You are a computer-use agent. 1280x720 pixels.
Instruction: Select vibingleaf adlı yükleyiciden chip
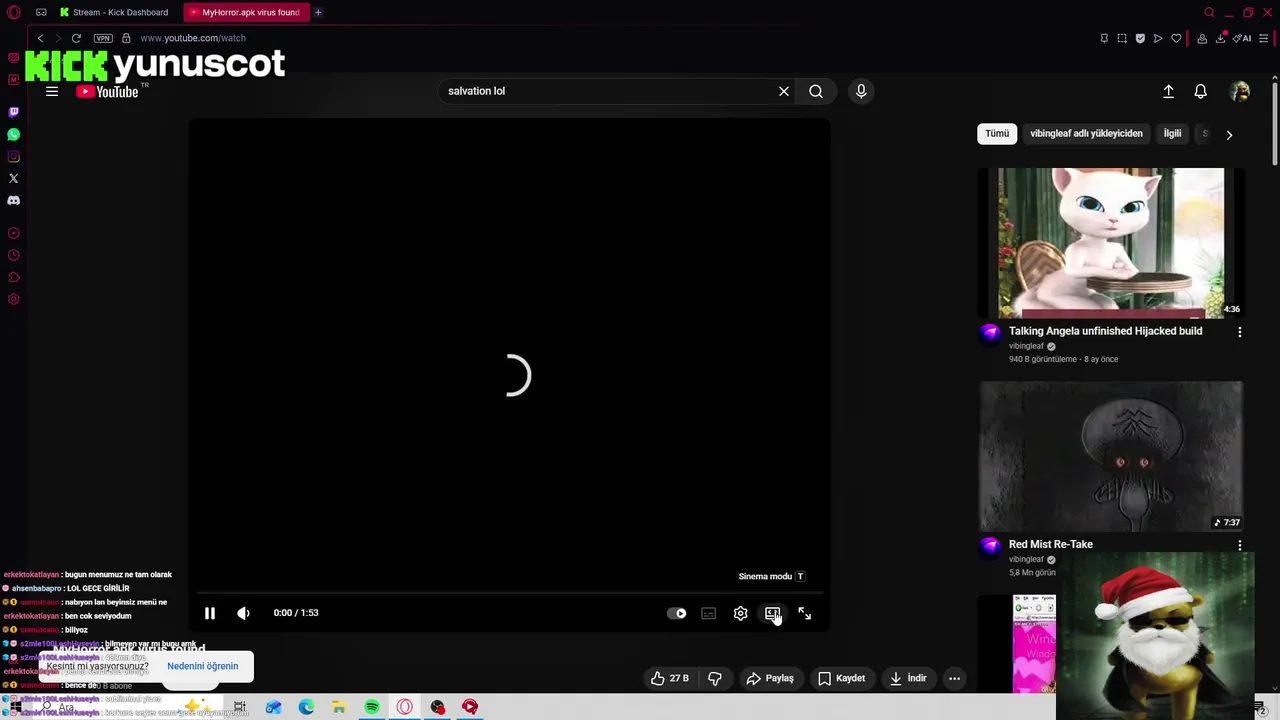[1086, 133]
